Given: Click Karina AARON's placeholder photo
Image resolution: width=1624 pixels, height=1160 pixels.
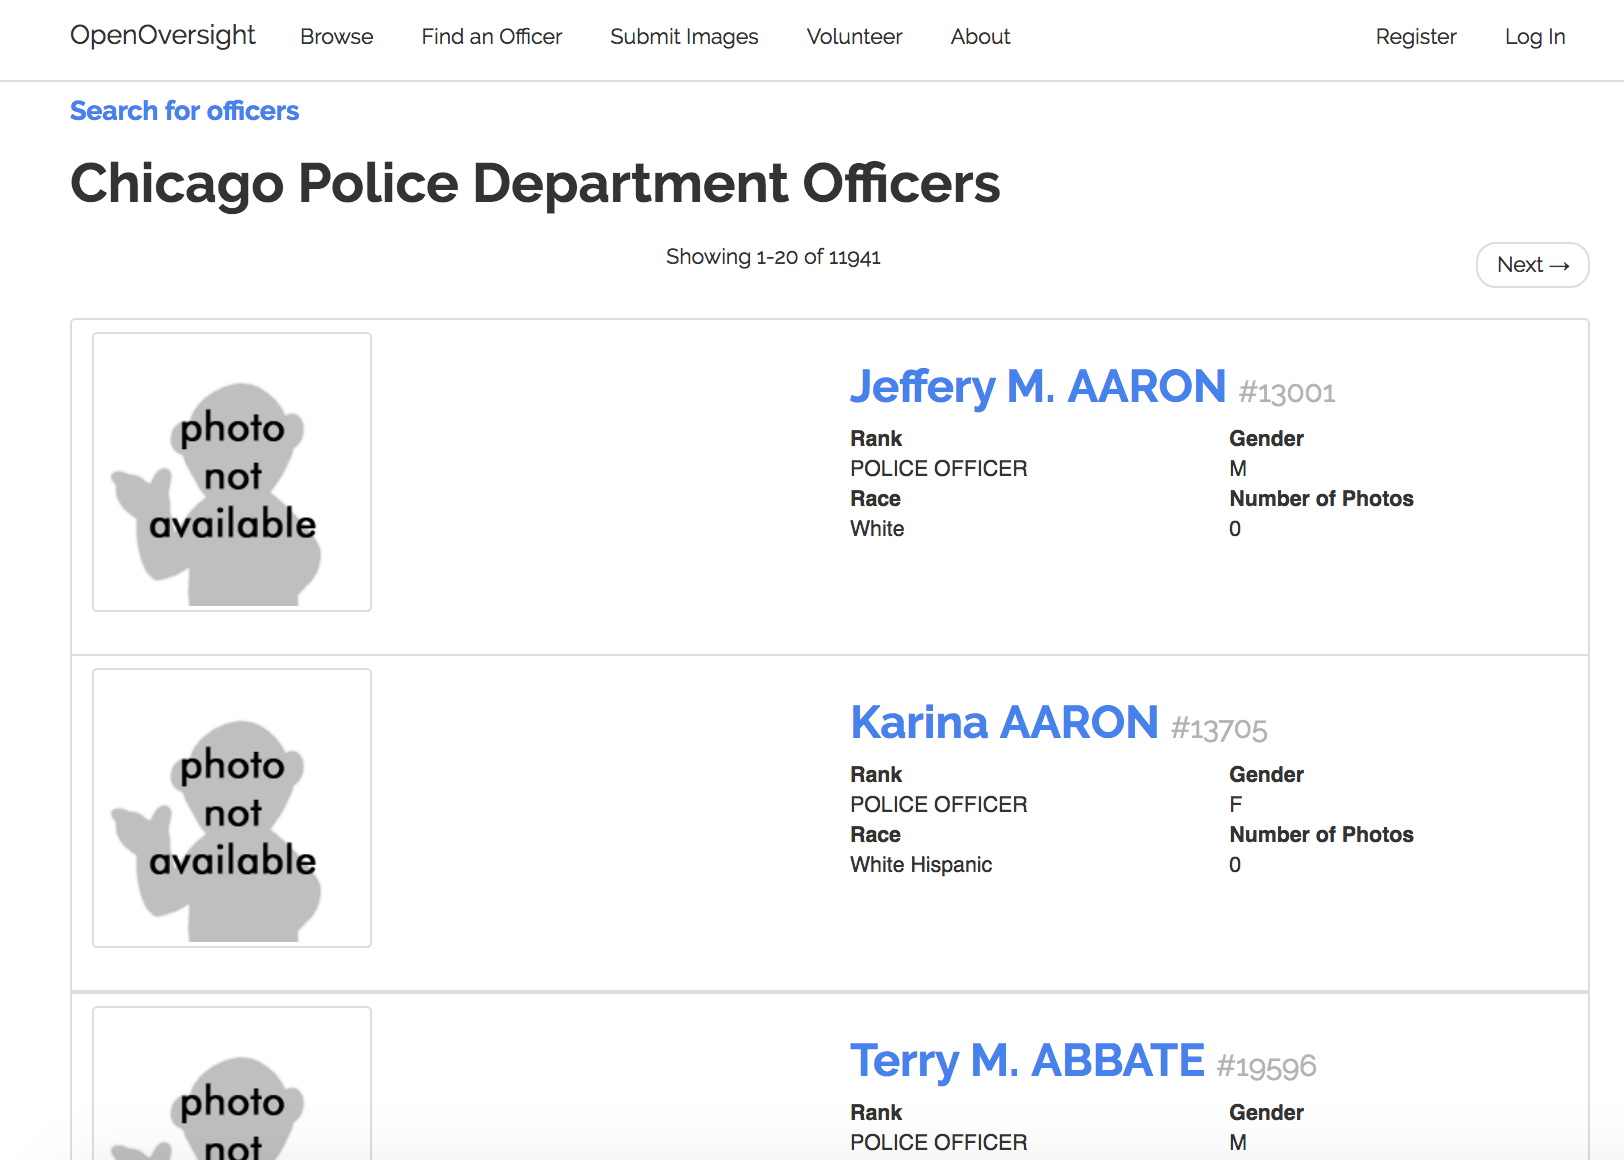Looking at the screenshot, I should 231,807.
